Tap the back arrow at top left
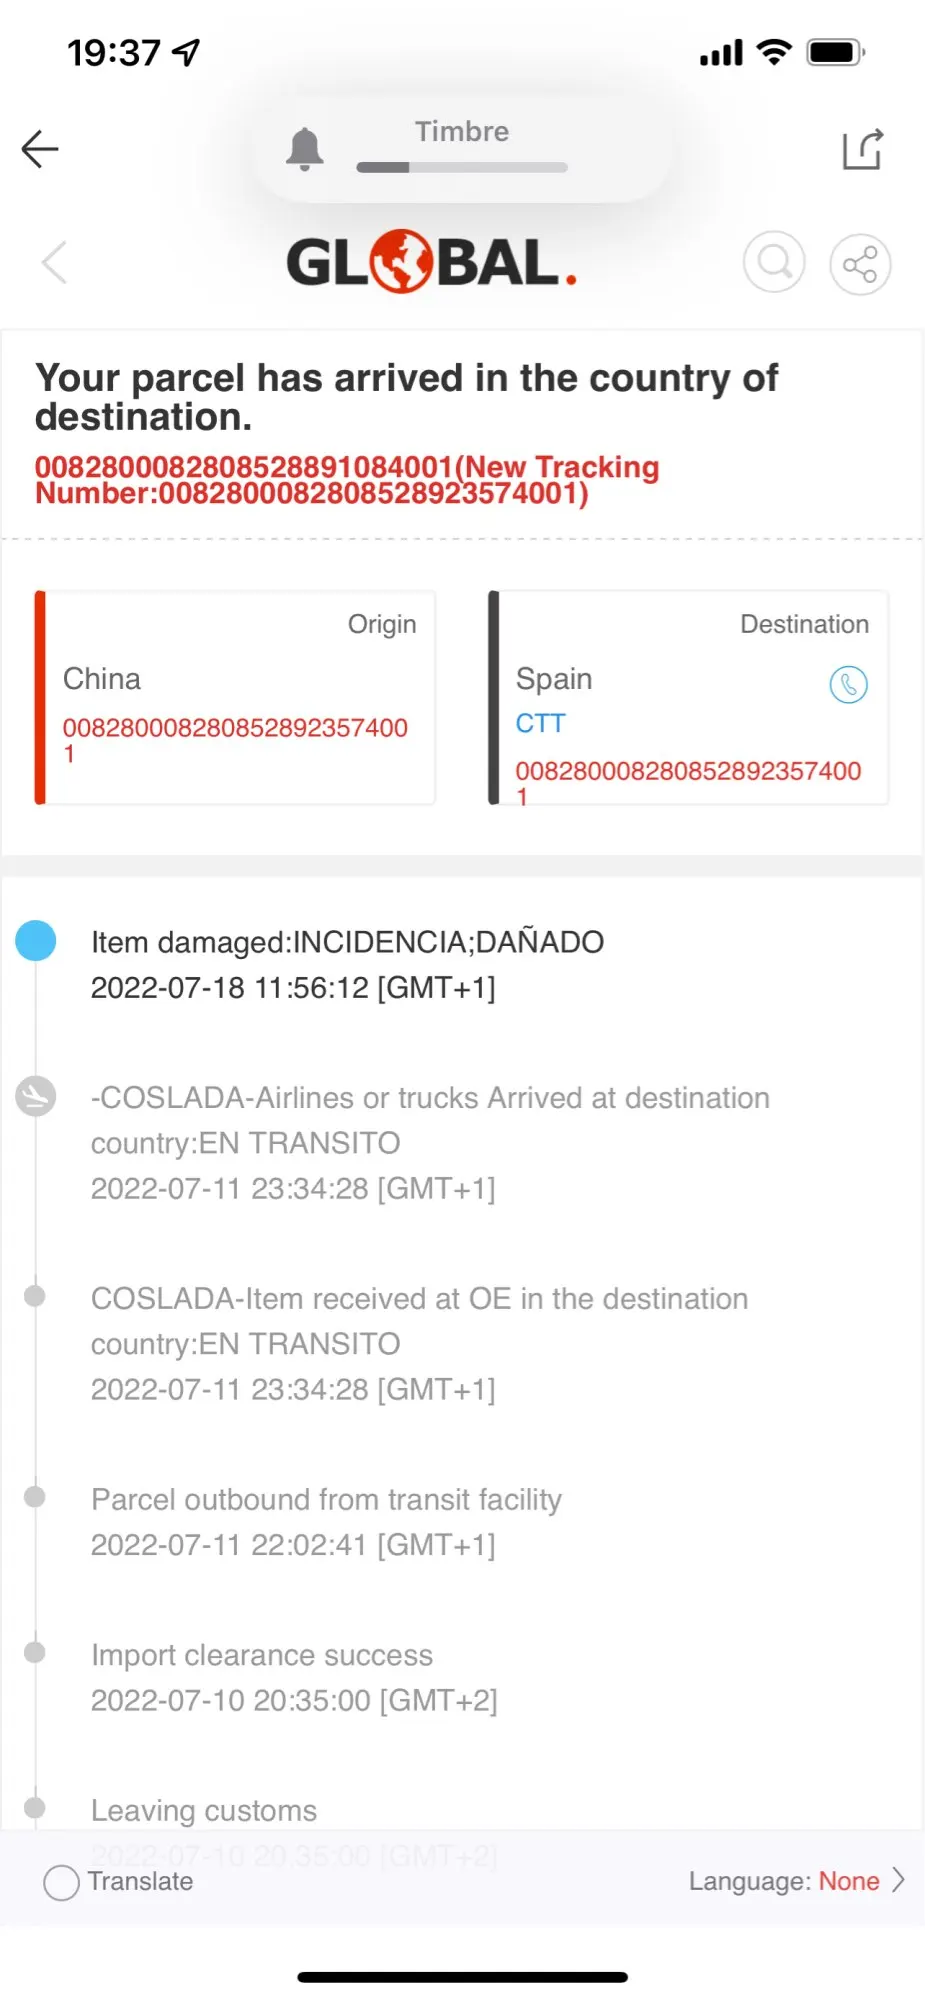925x2000 pixels. (40, 150)
